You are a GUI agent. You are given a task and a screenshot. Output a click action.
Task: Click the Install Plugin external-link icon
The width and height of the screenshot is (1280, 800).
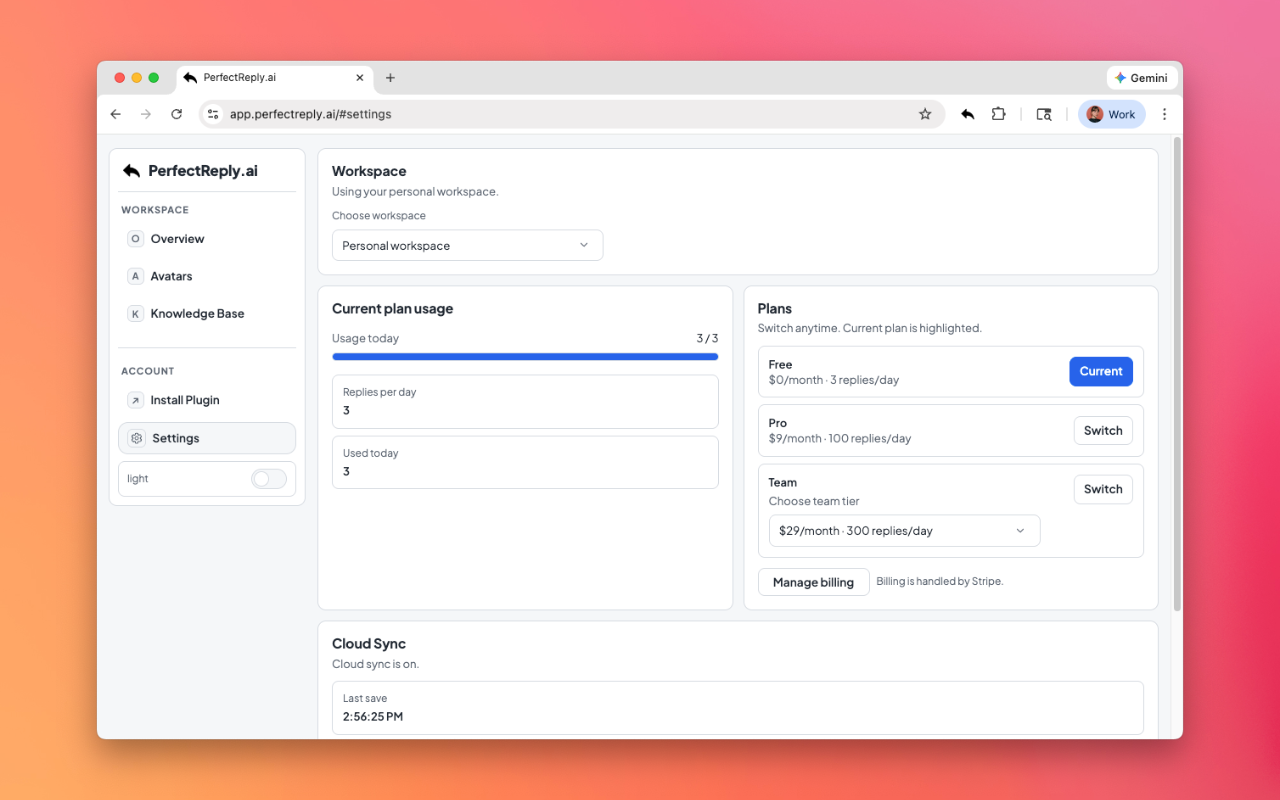[x=135, y=399]
